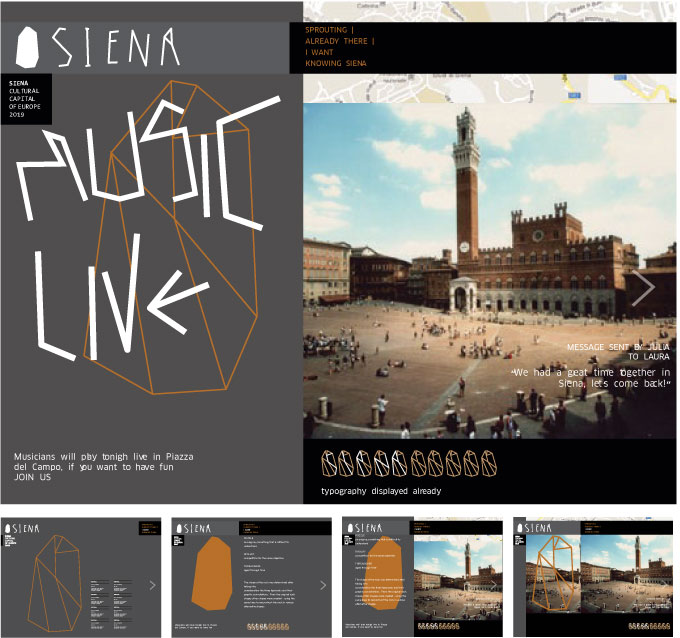Click the stone icon row in the third thumbnail
This screenshot has height=638, width=680.
pyautogui.click(x=438, y=625)
